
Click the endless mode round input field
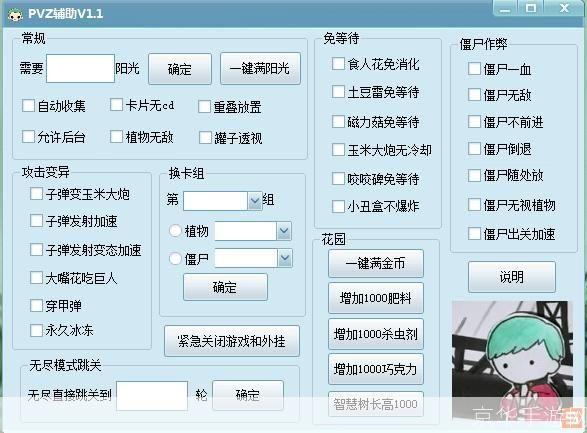(152, 396)
